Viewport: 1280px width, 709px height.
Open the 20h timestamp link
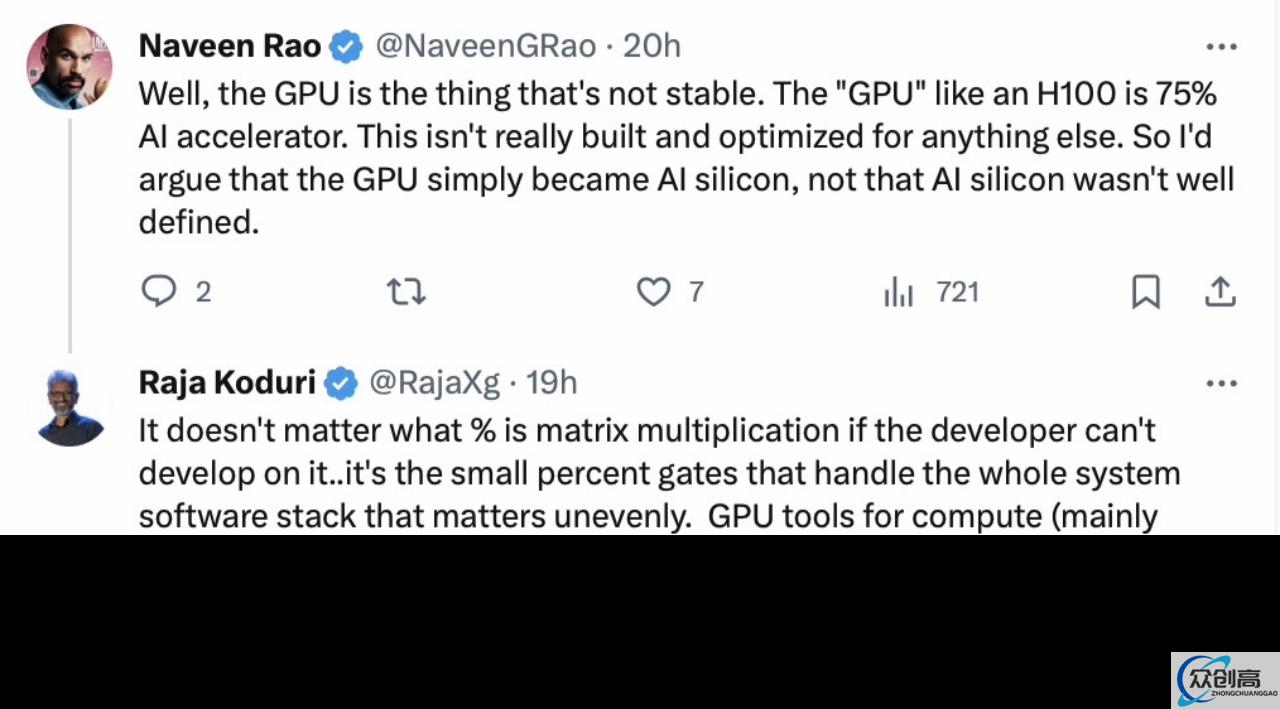pyautogui.click(x=651, y=46)
